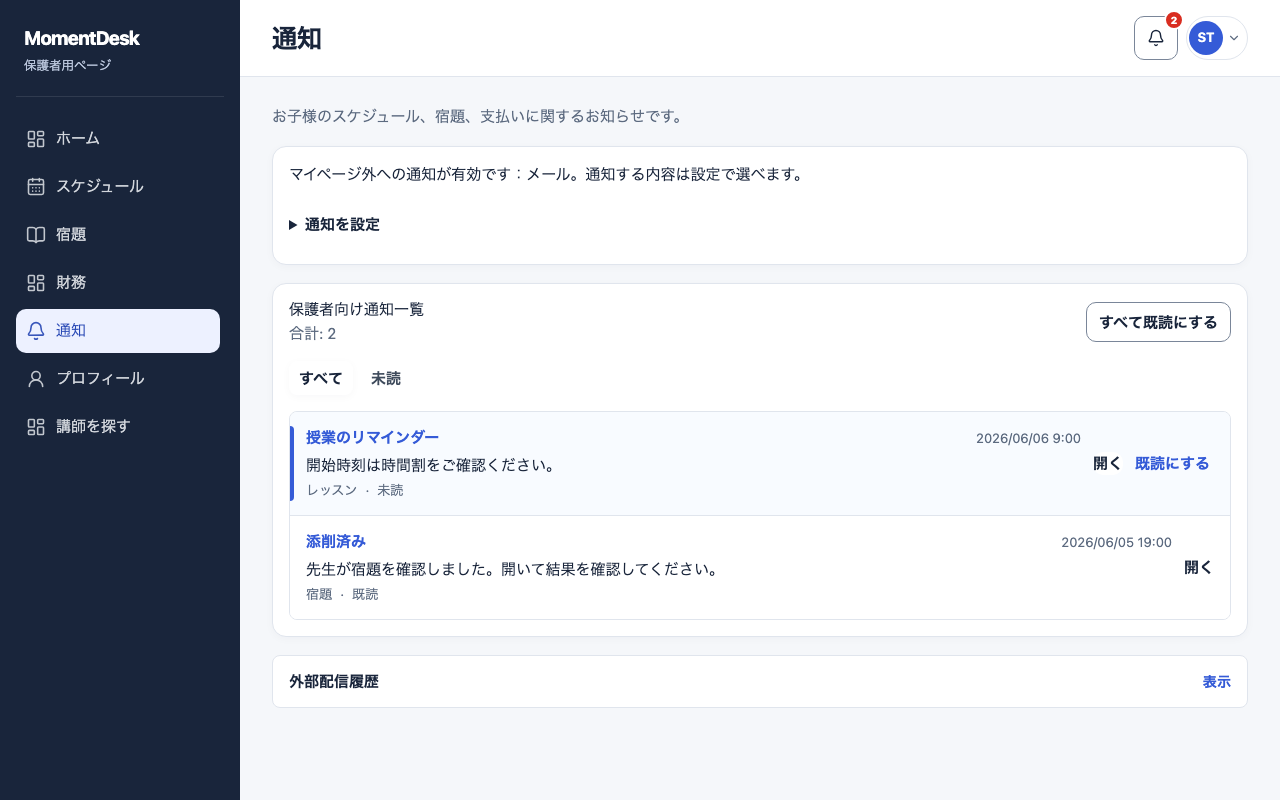Screen dimensions: 1280x800
Task: Click the すべて既読にする button
Action: tap(1158, 322)
